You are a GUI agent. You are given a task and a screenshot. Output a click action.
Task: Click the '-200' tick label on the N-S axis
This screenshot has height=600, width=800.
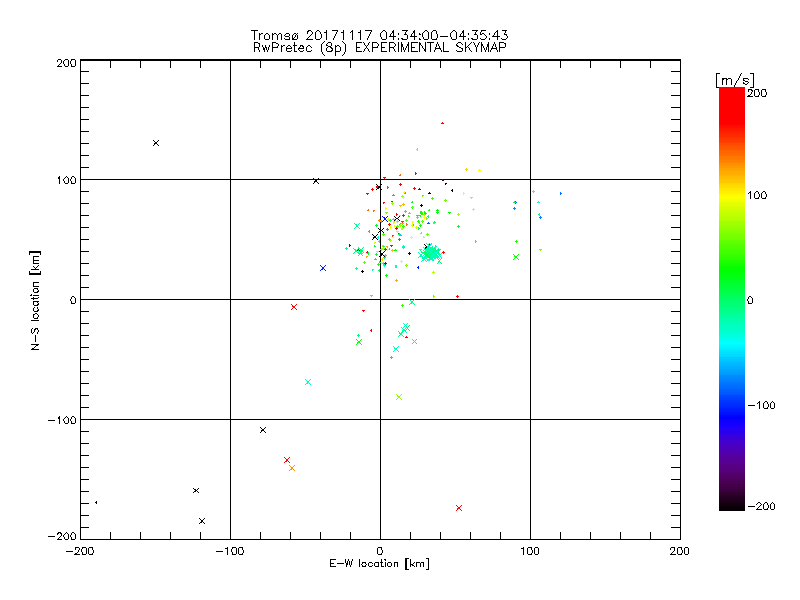(62, 536)
